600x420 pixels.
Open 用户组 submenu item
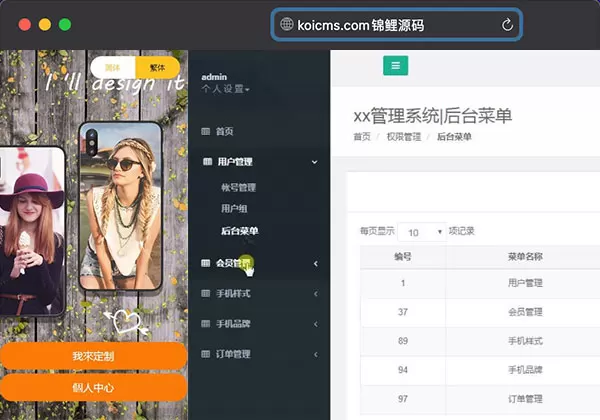pos(234,208)
